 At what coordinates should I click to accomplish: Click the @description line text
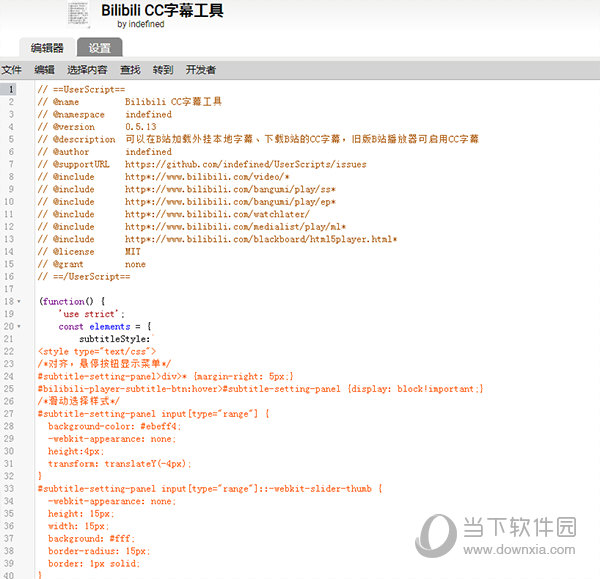258,139
